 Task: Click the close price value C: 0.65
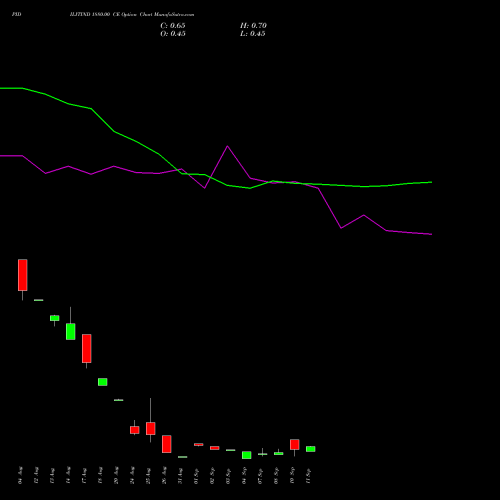(x=173, y=26)
